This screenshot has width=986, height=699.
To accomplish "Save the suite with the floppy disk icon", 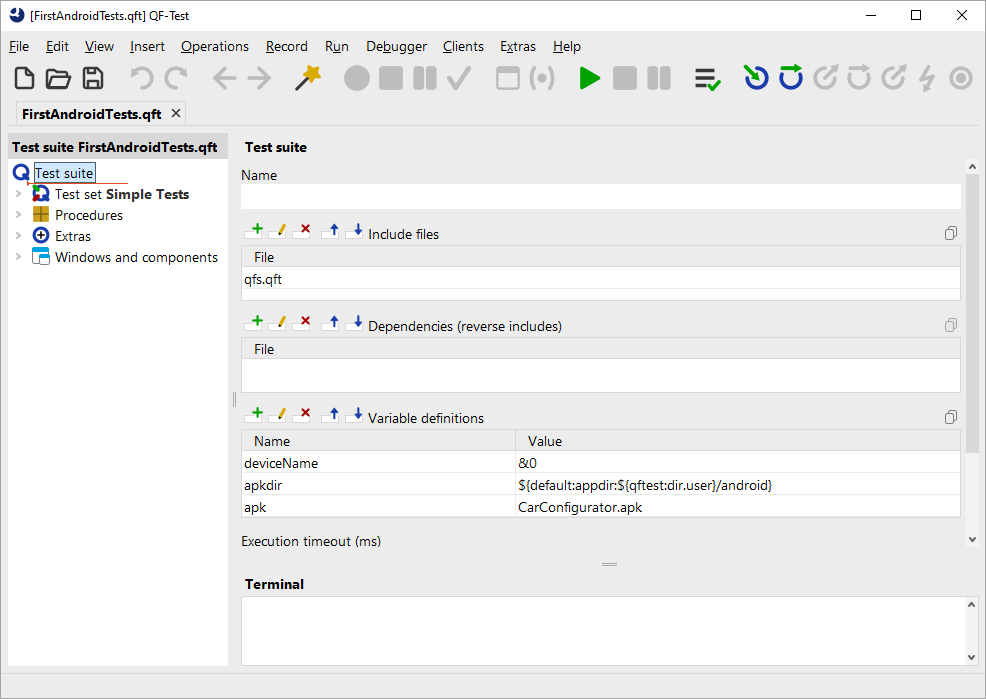I will [93, 79].
